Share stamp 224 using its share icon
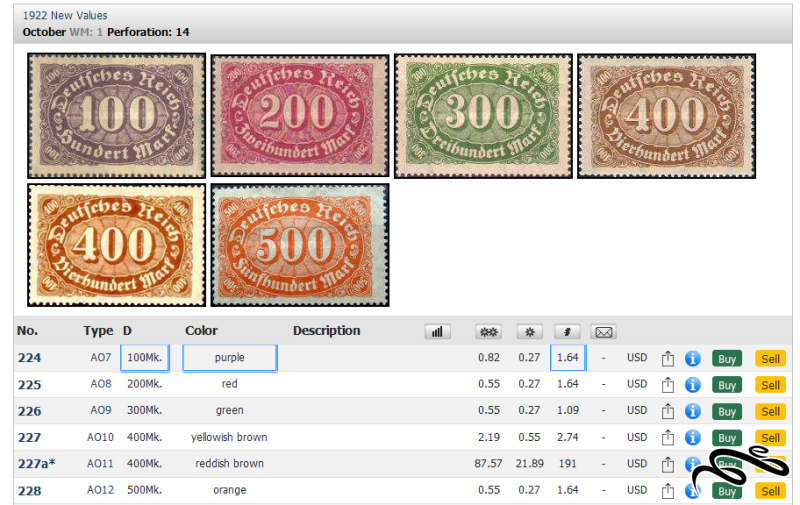Screen dimensions: 800x505 [x=667, y=359]
